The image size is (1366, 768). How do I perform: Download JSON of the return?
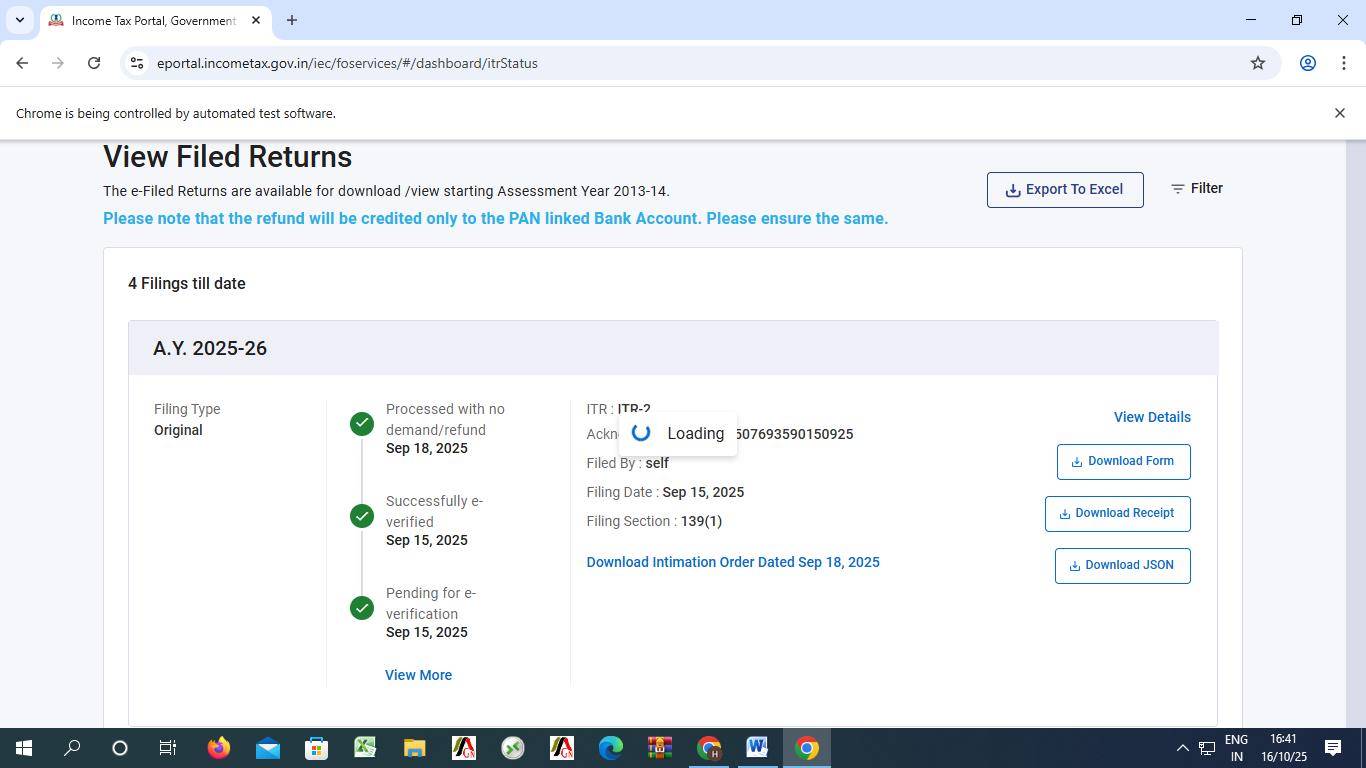(x=1121, y=565)
